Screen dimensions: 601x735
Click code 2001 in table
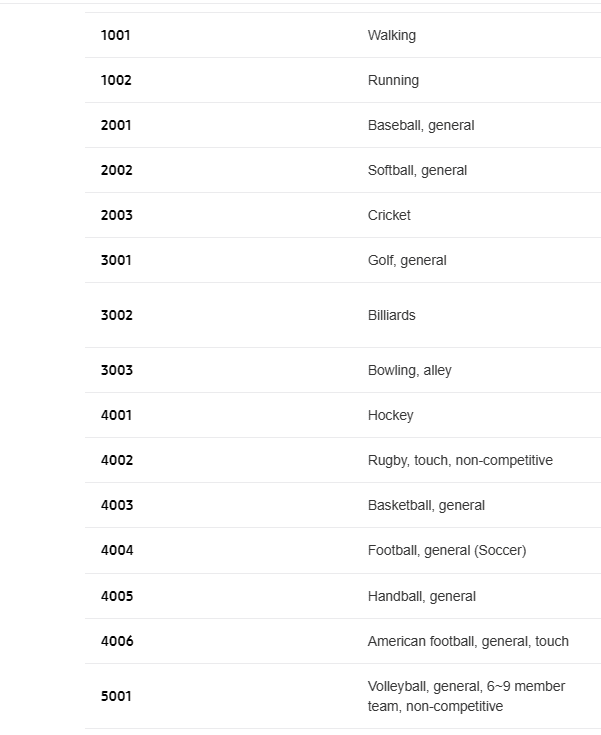(116, 125)
